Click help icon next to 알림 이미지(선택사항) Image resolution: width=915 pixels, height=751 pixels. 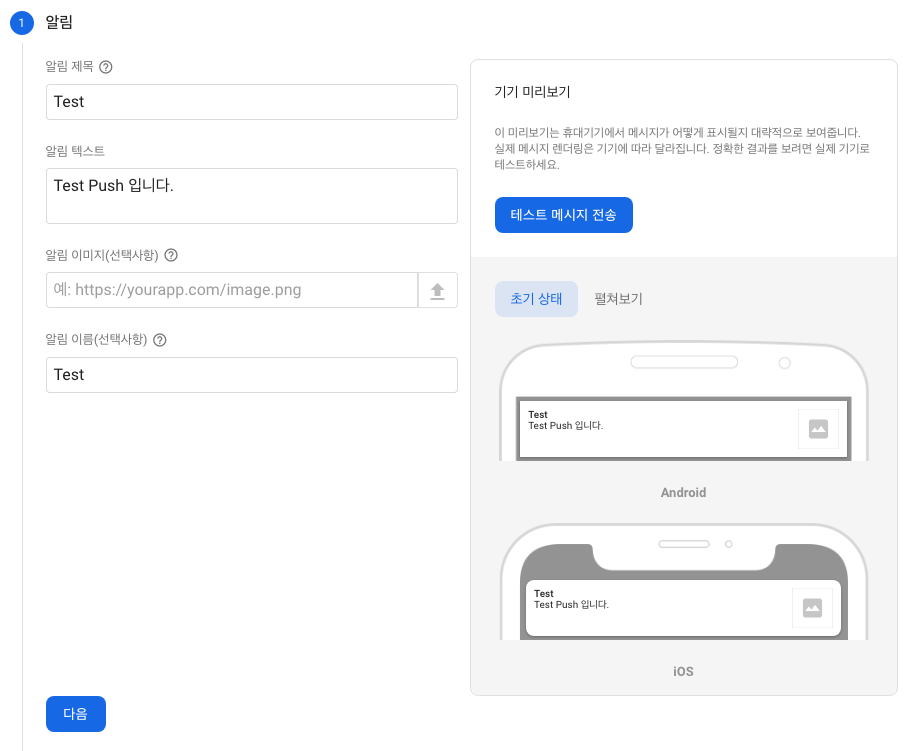[x=171, y=255]
